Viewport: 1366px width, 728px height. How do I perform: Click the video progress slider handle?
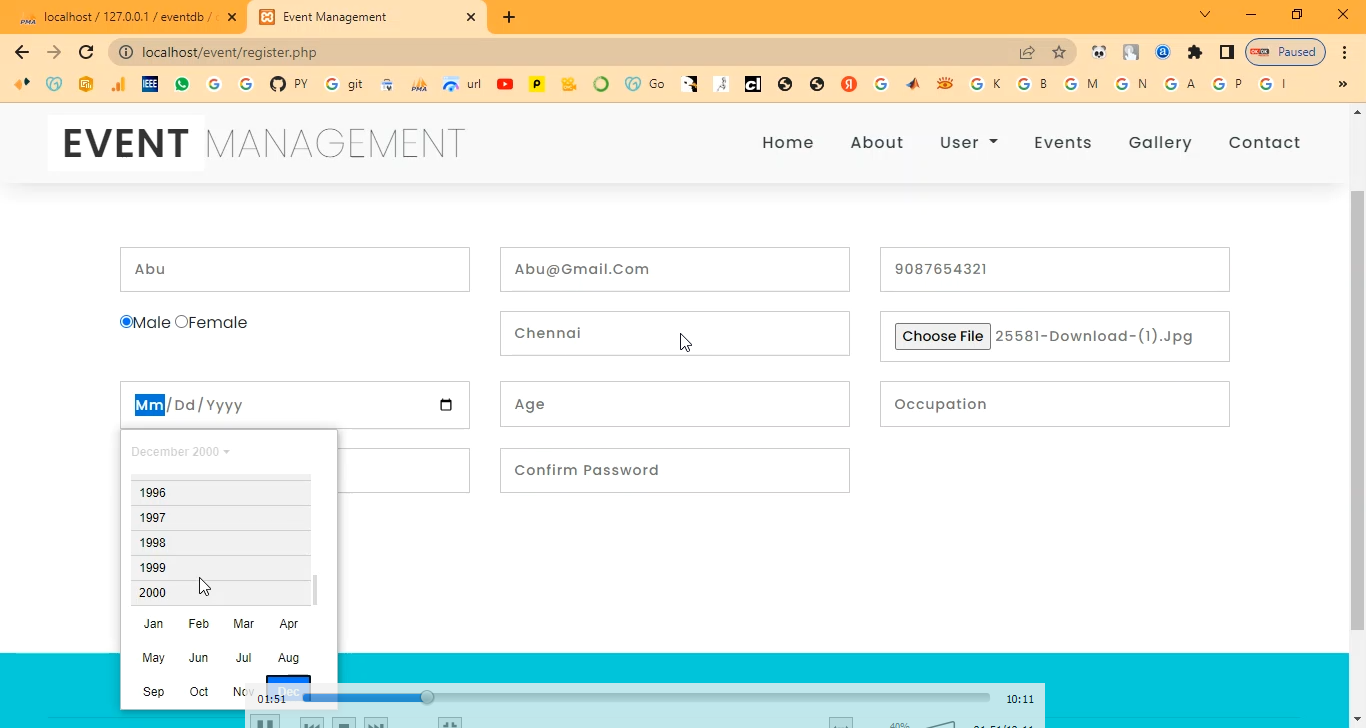[427, 697]
